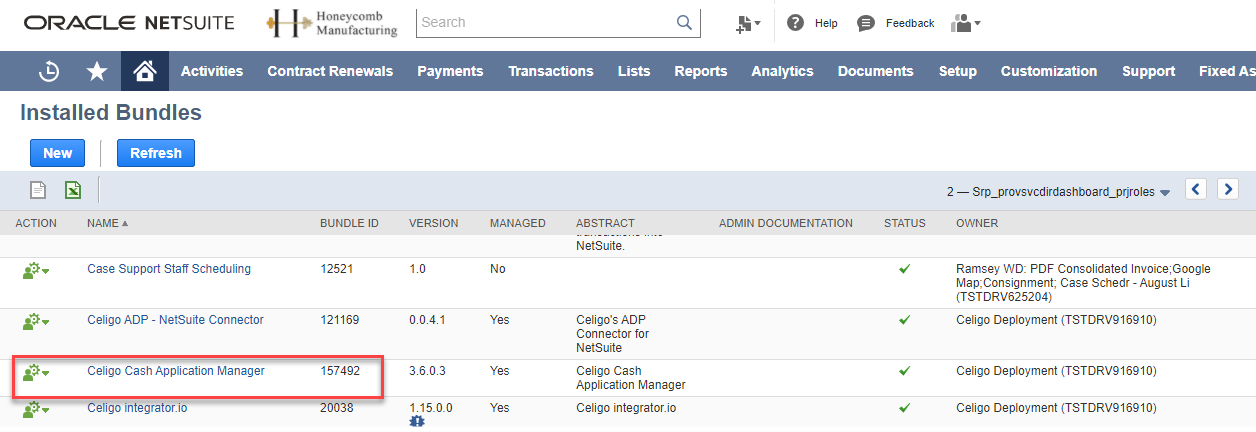
Task: Select bundle ID 12521 cell
Action: coord(336,269)
